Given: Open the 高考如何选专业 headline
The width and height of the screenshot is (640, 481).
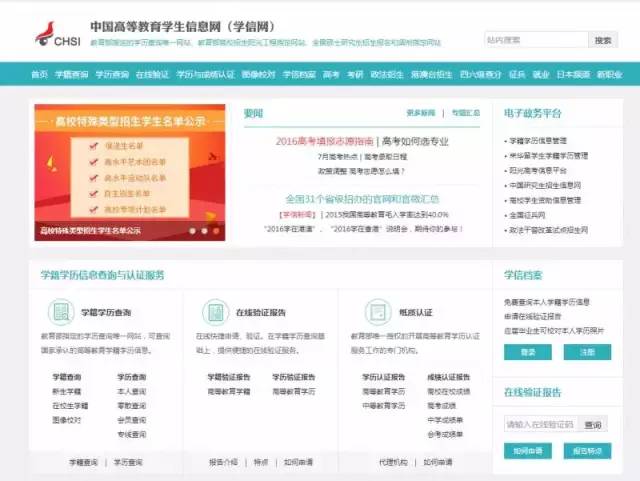Looking at the screenshot, I should 415,141.
